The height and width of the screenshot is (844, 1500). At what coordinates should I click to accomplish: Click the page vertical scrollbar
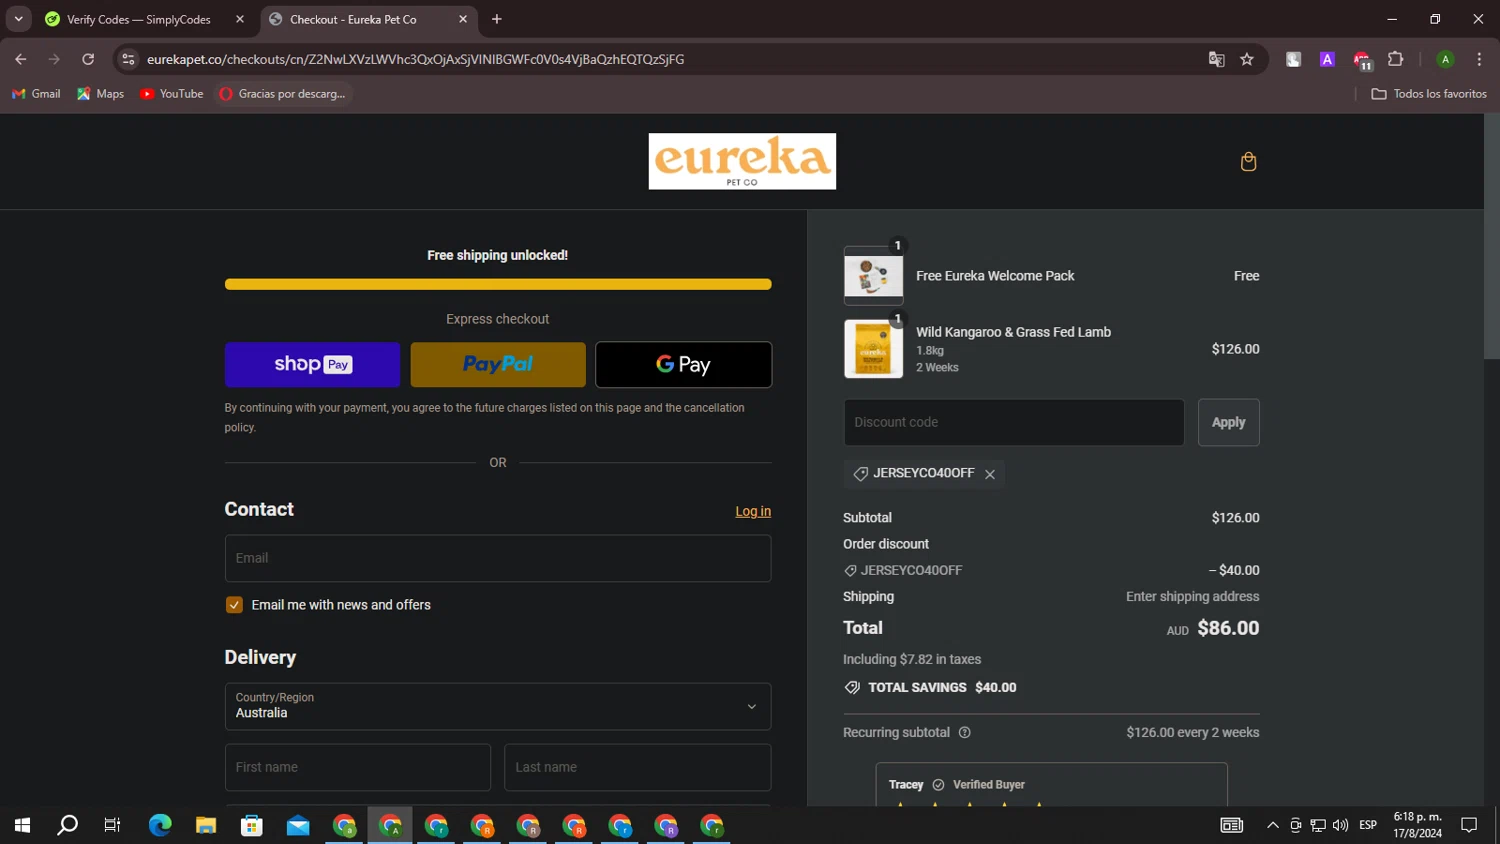[x=1491, y=237]
